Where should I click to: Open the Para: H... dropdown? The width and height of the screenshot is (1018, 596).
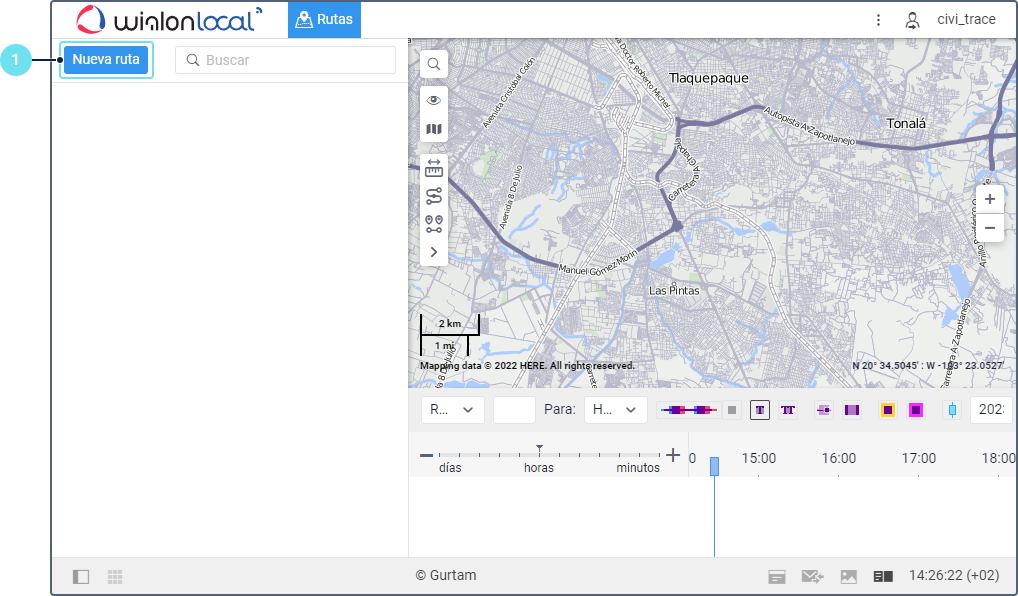point(615,410)
